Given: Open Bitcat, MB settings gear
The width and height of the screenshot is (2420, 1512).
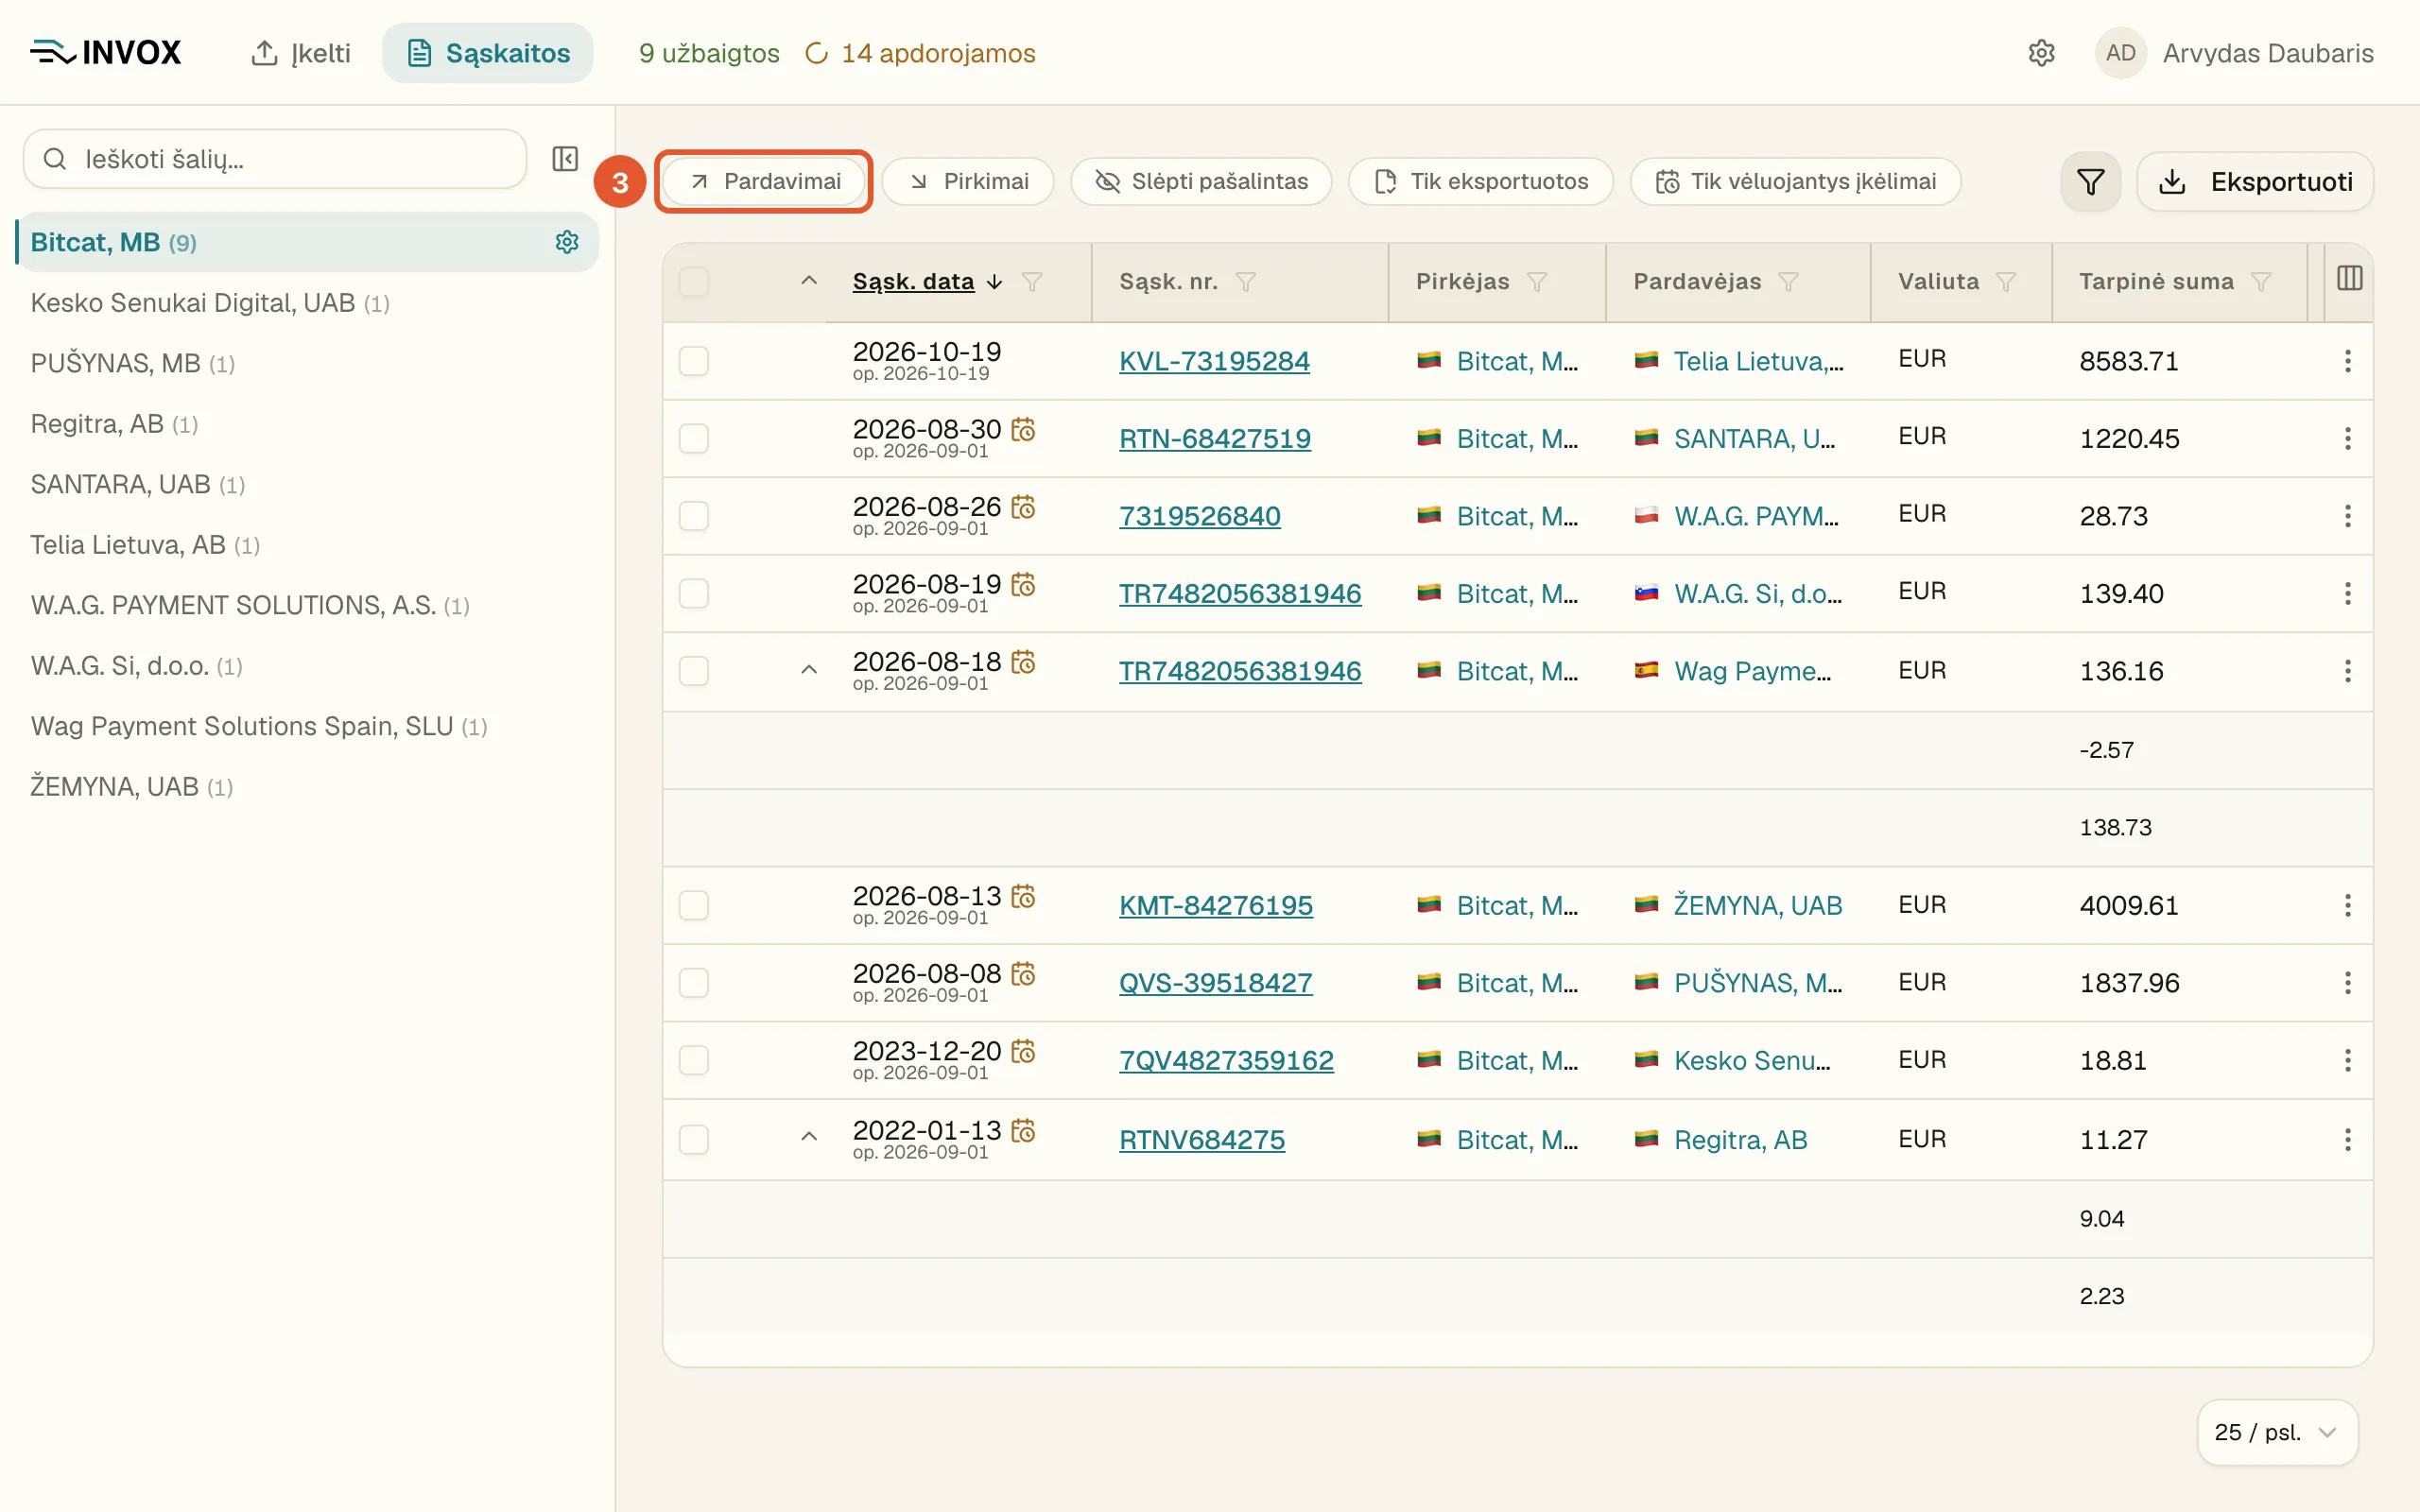Looking at the screenshot, I should [567, 242].
